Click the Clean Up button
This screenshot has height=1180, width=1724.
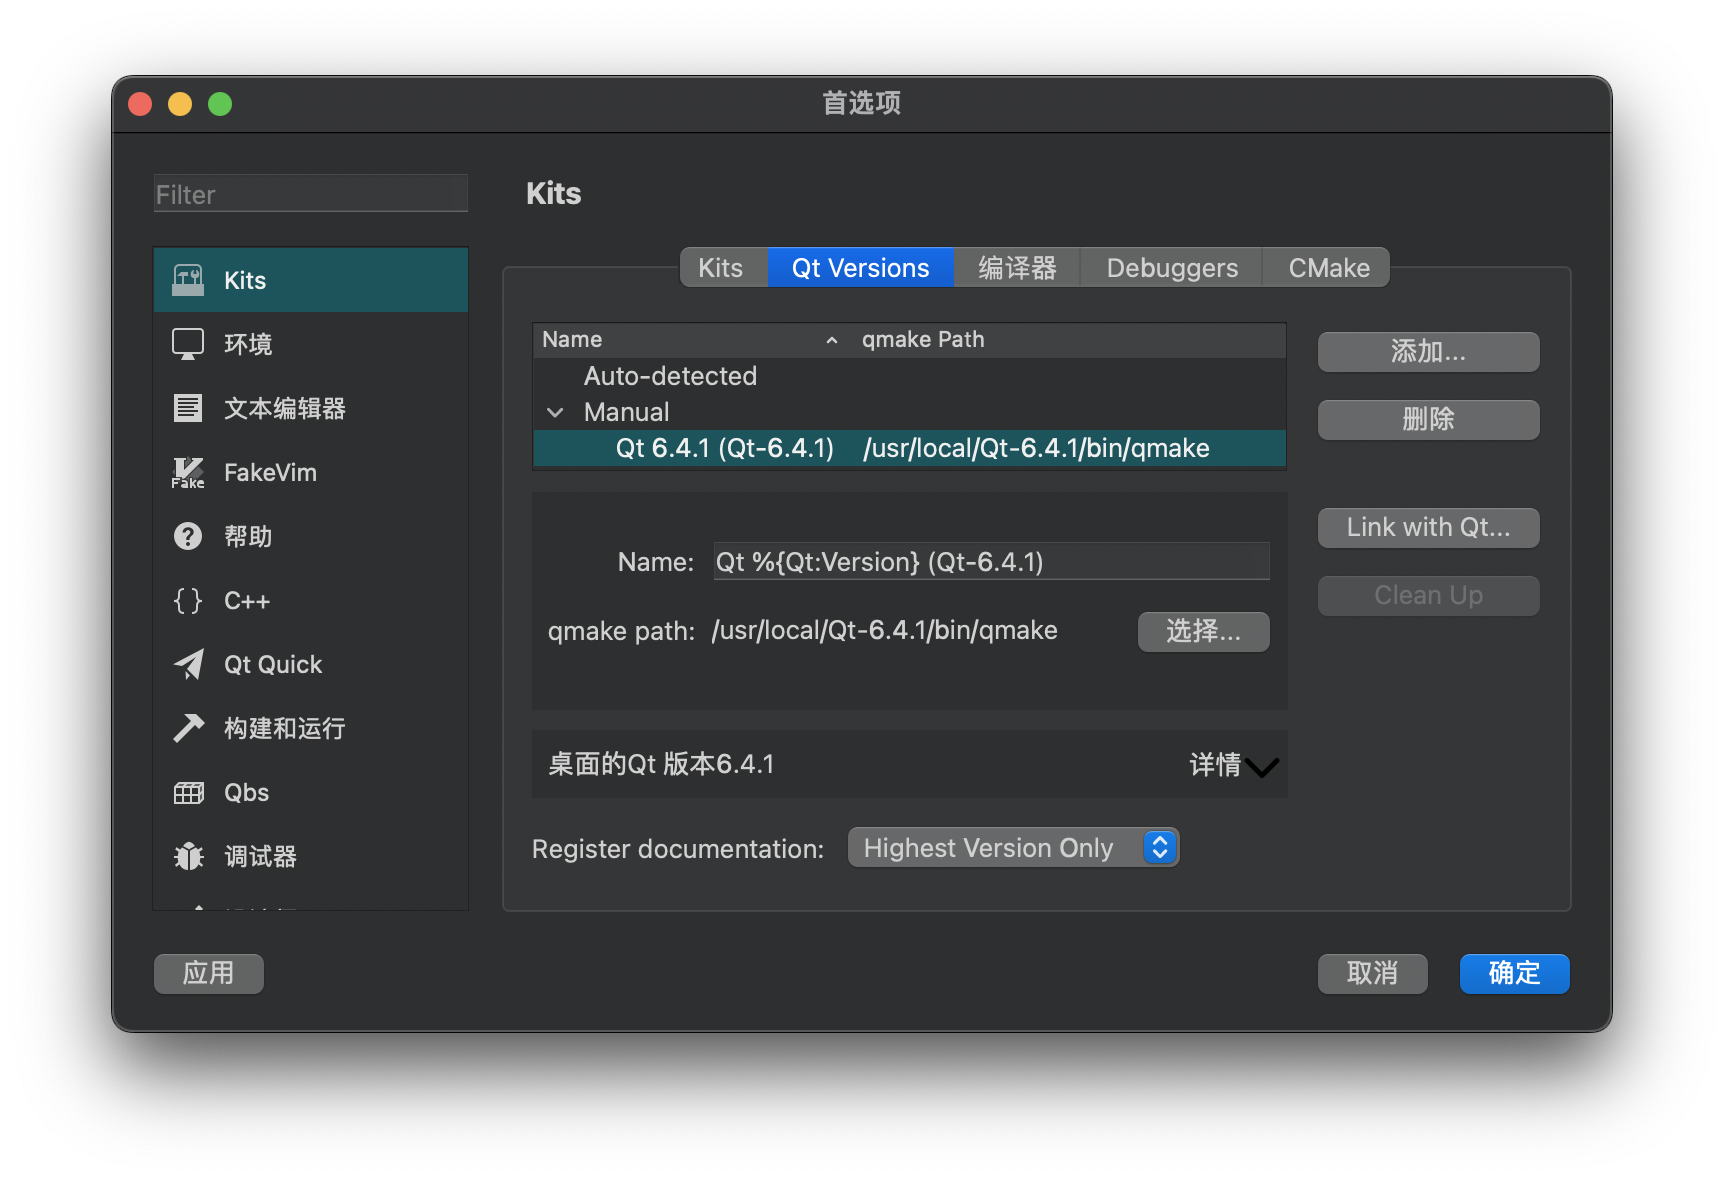point(1428,596)
